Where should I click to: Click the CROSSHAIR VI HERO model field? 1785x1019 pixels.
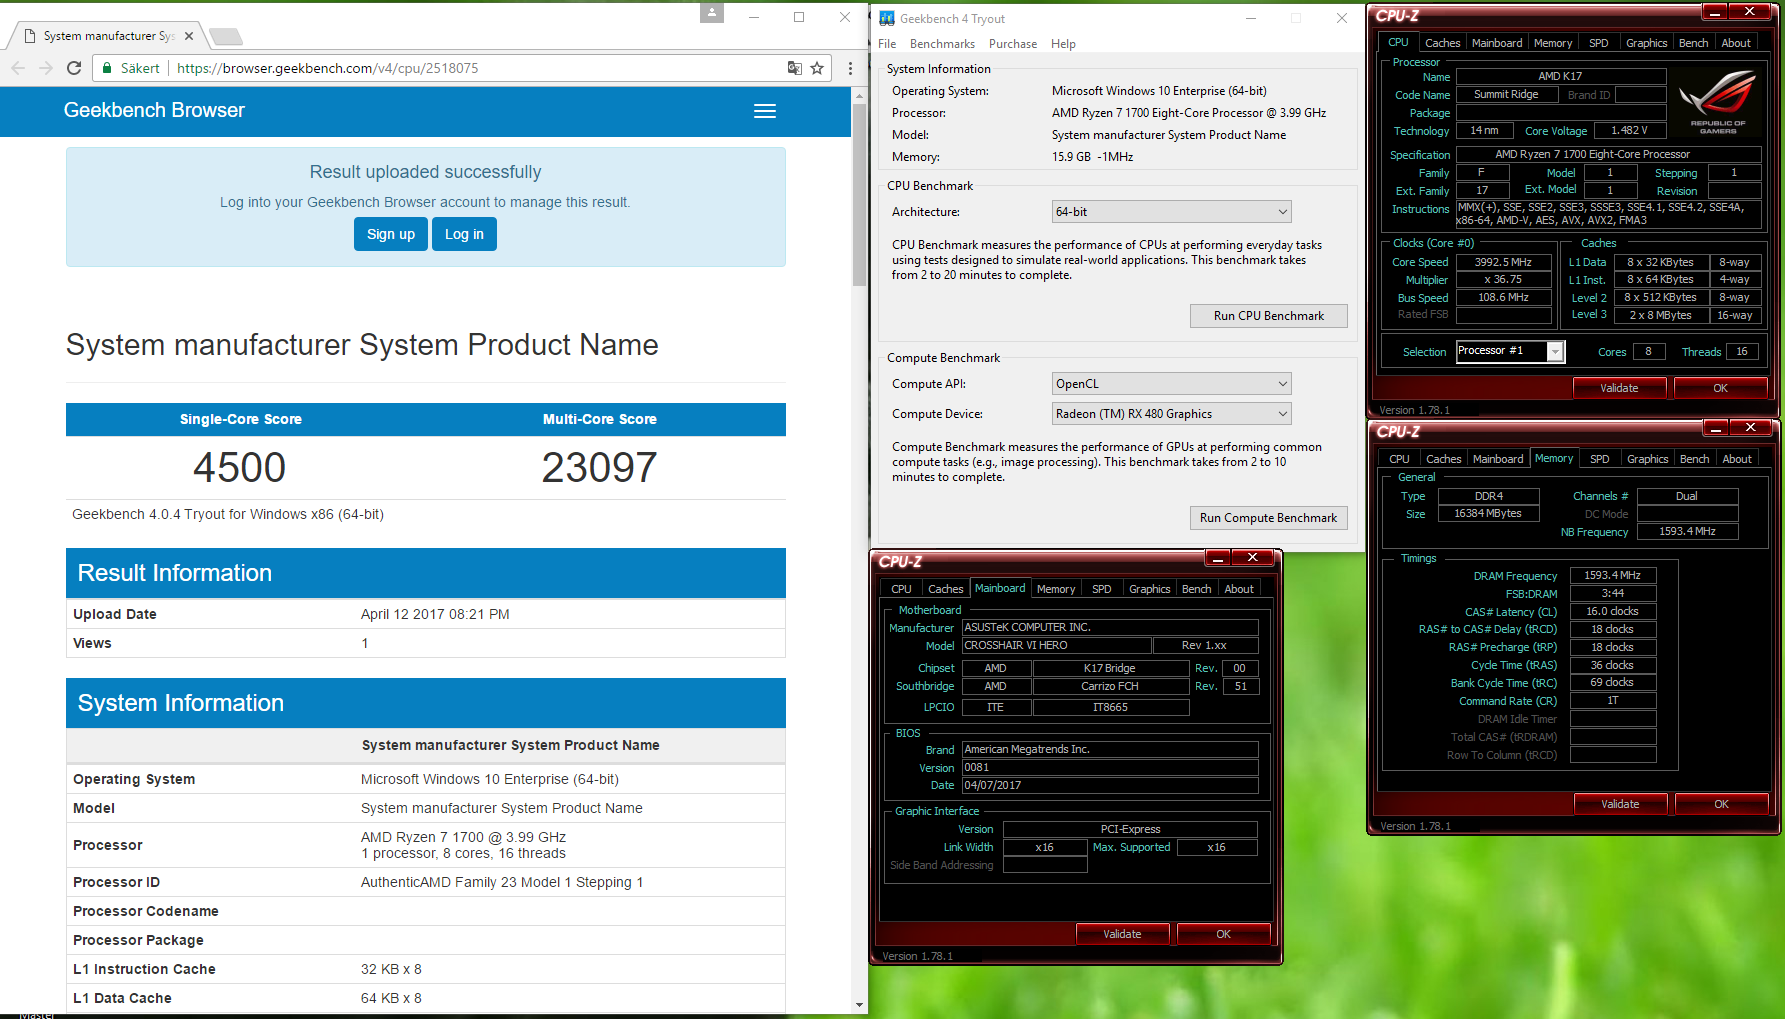pos(1056,646)
